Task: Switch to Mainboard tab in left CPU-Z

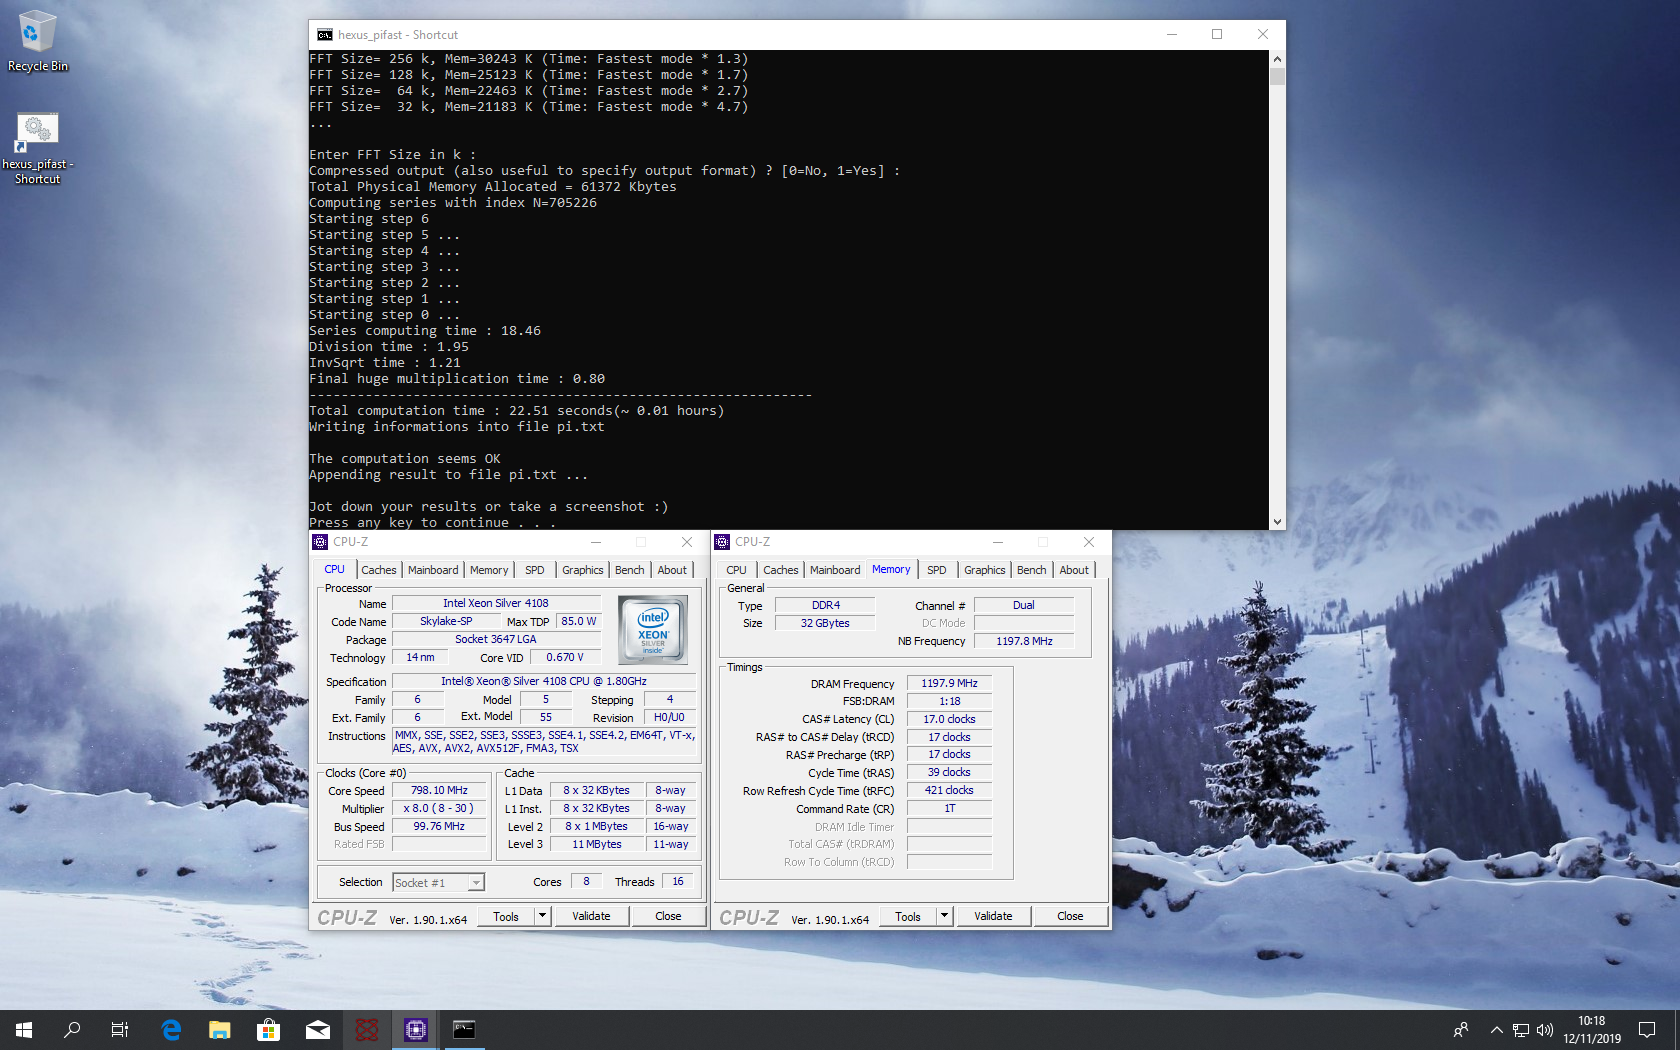Action: point(433,570)
